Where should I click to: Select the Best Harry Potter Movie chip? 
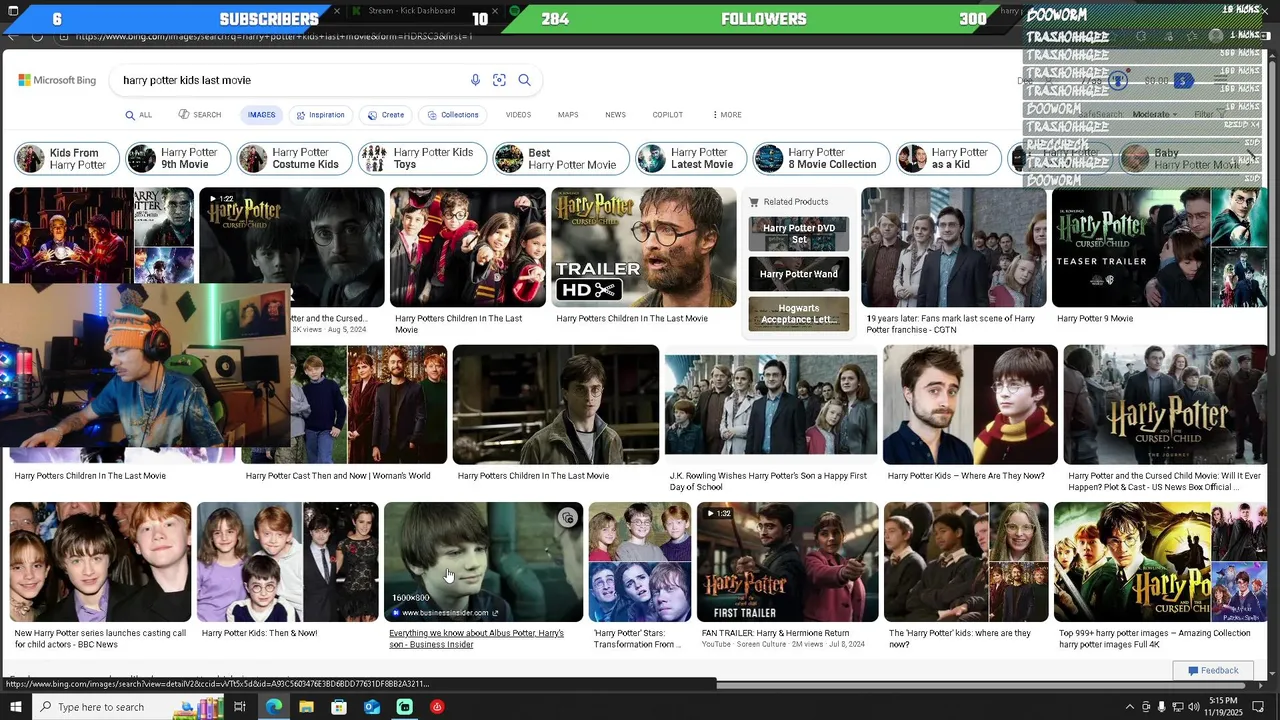click(561, 158)
